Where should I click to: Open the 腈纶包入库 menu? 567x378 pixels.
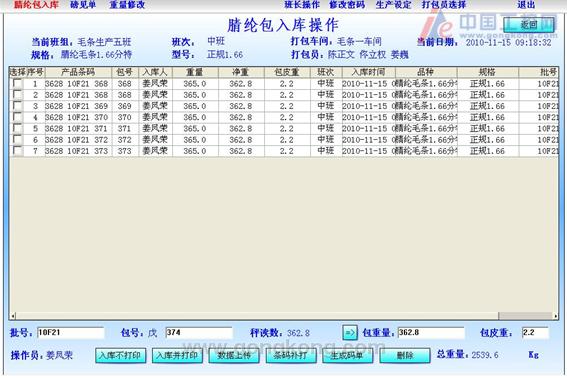coord(36,5)
